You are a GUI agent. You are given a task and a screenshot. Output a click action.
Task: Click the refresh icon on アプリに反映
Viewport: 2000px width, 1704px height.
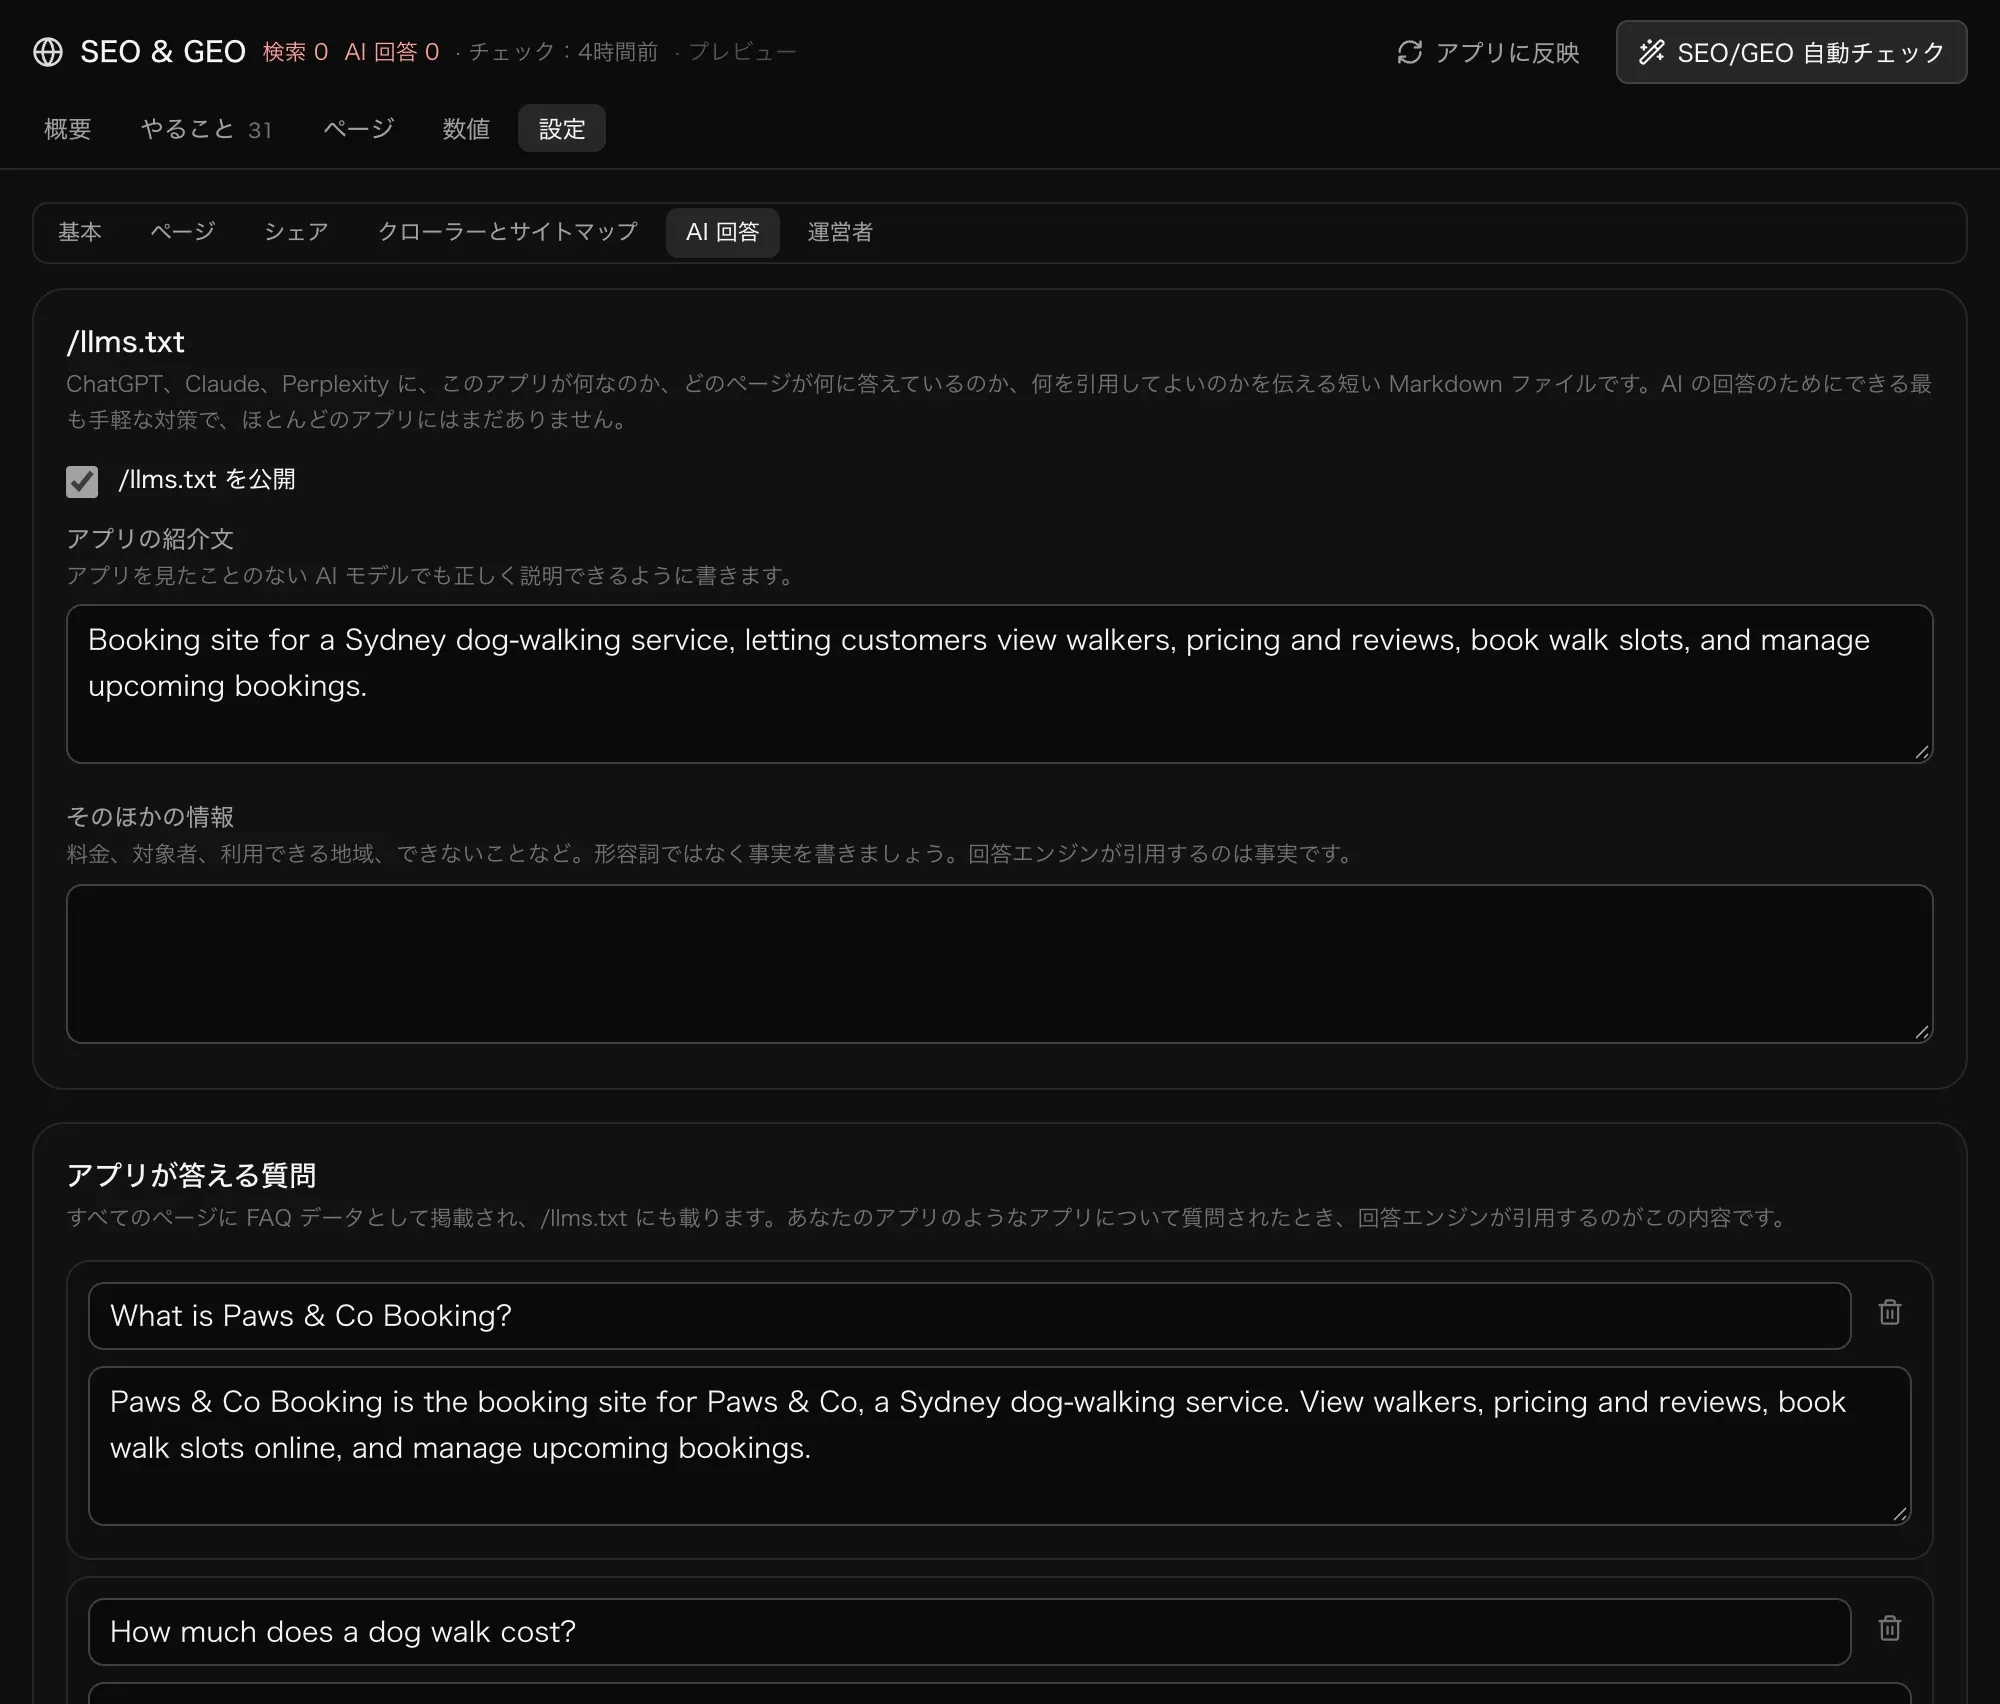[x=1409, y=52]
